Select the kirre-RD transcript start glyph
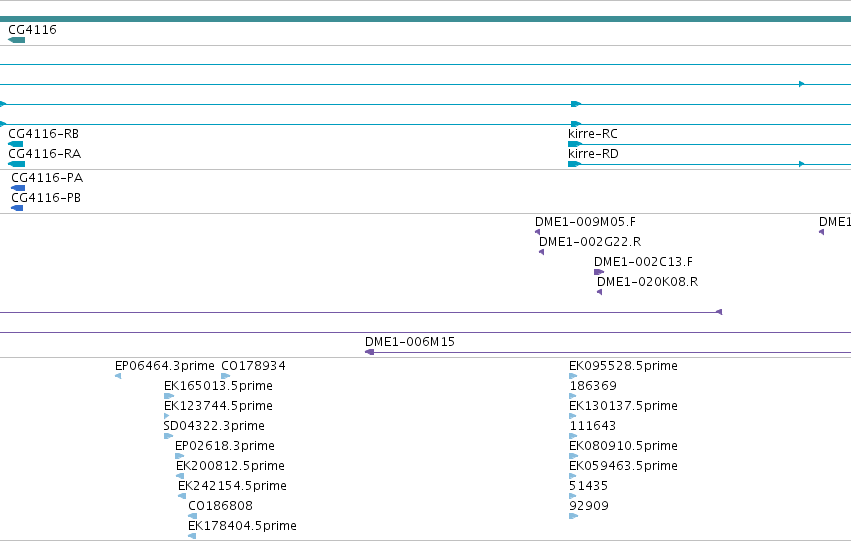Screen dimensions: 851x541 575,164
